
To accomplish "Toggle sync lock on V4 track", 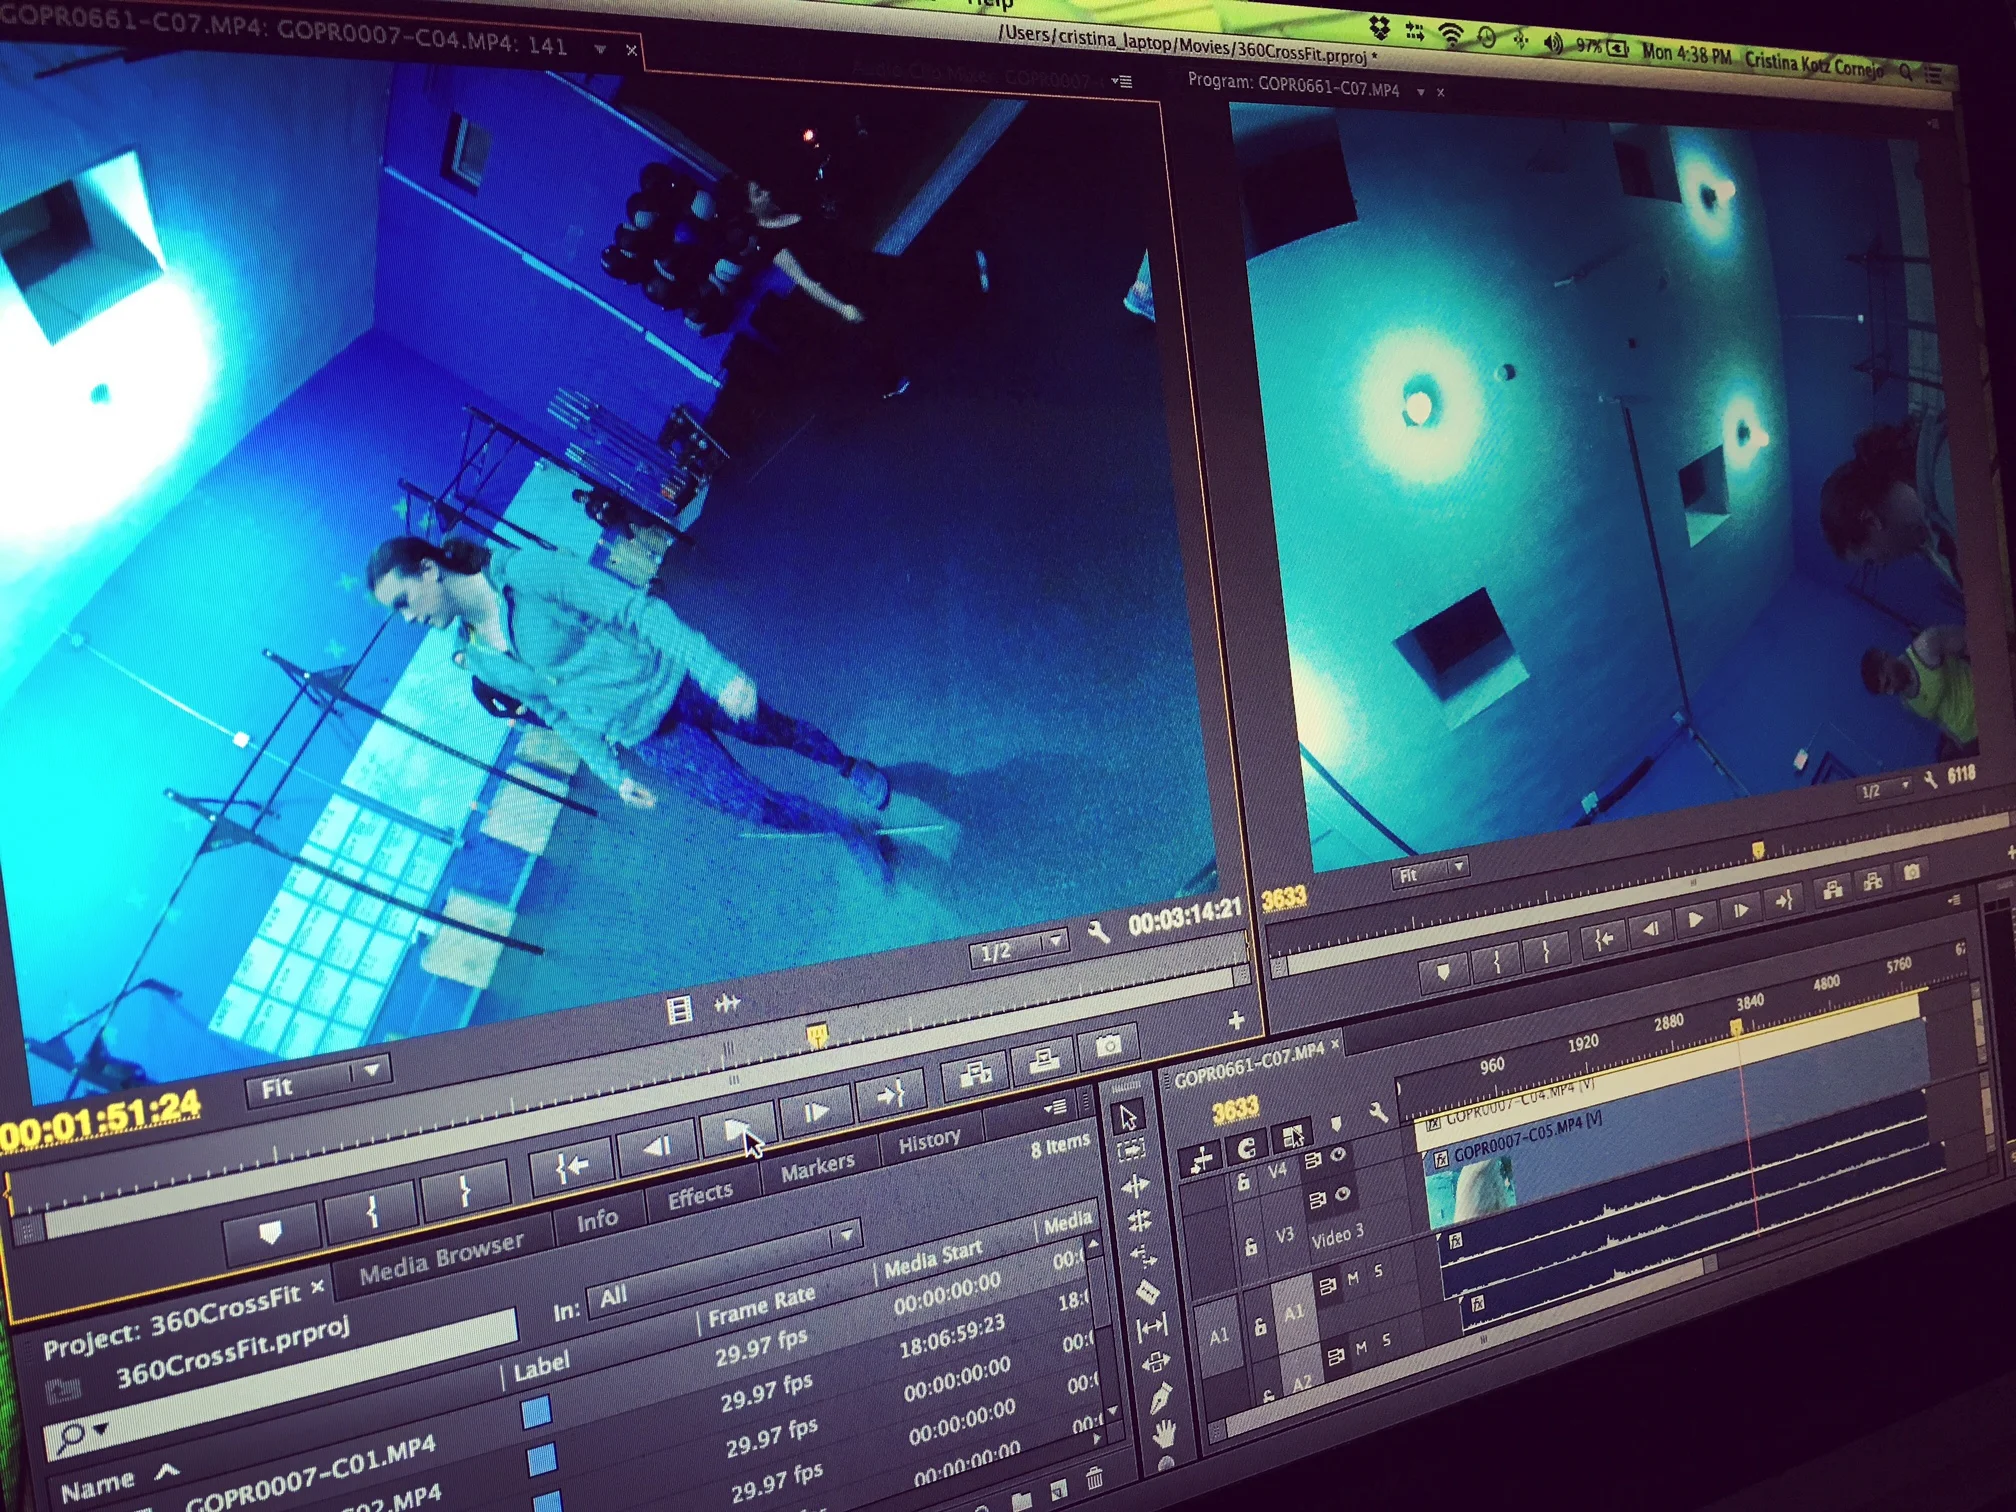I will pyautogui.click(x=1312, y=1160).
